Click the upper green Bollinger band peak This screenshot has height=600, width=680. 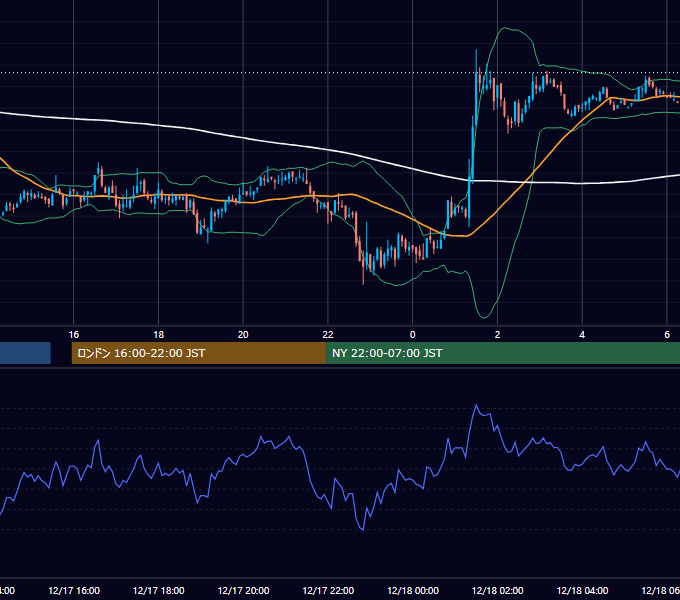tap(505, 28)
